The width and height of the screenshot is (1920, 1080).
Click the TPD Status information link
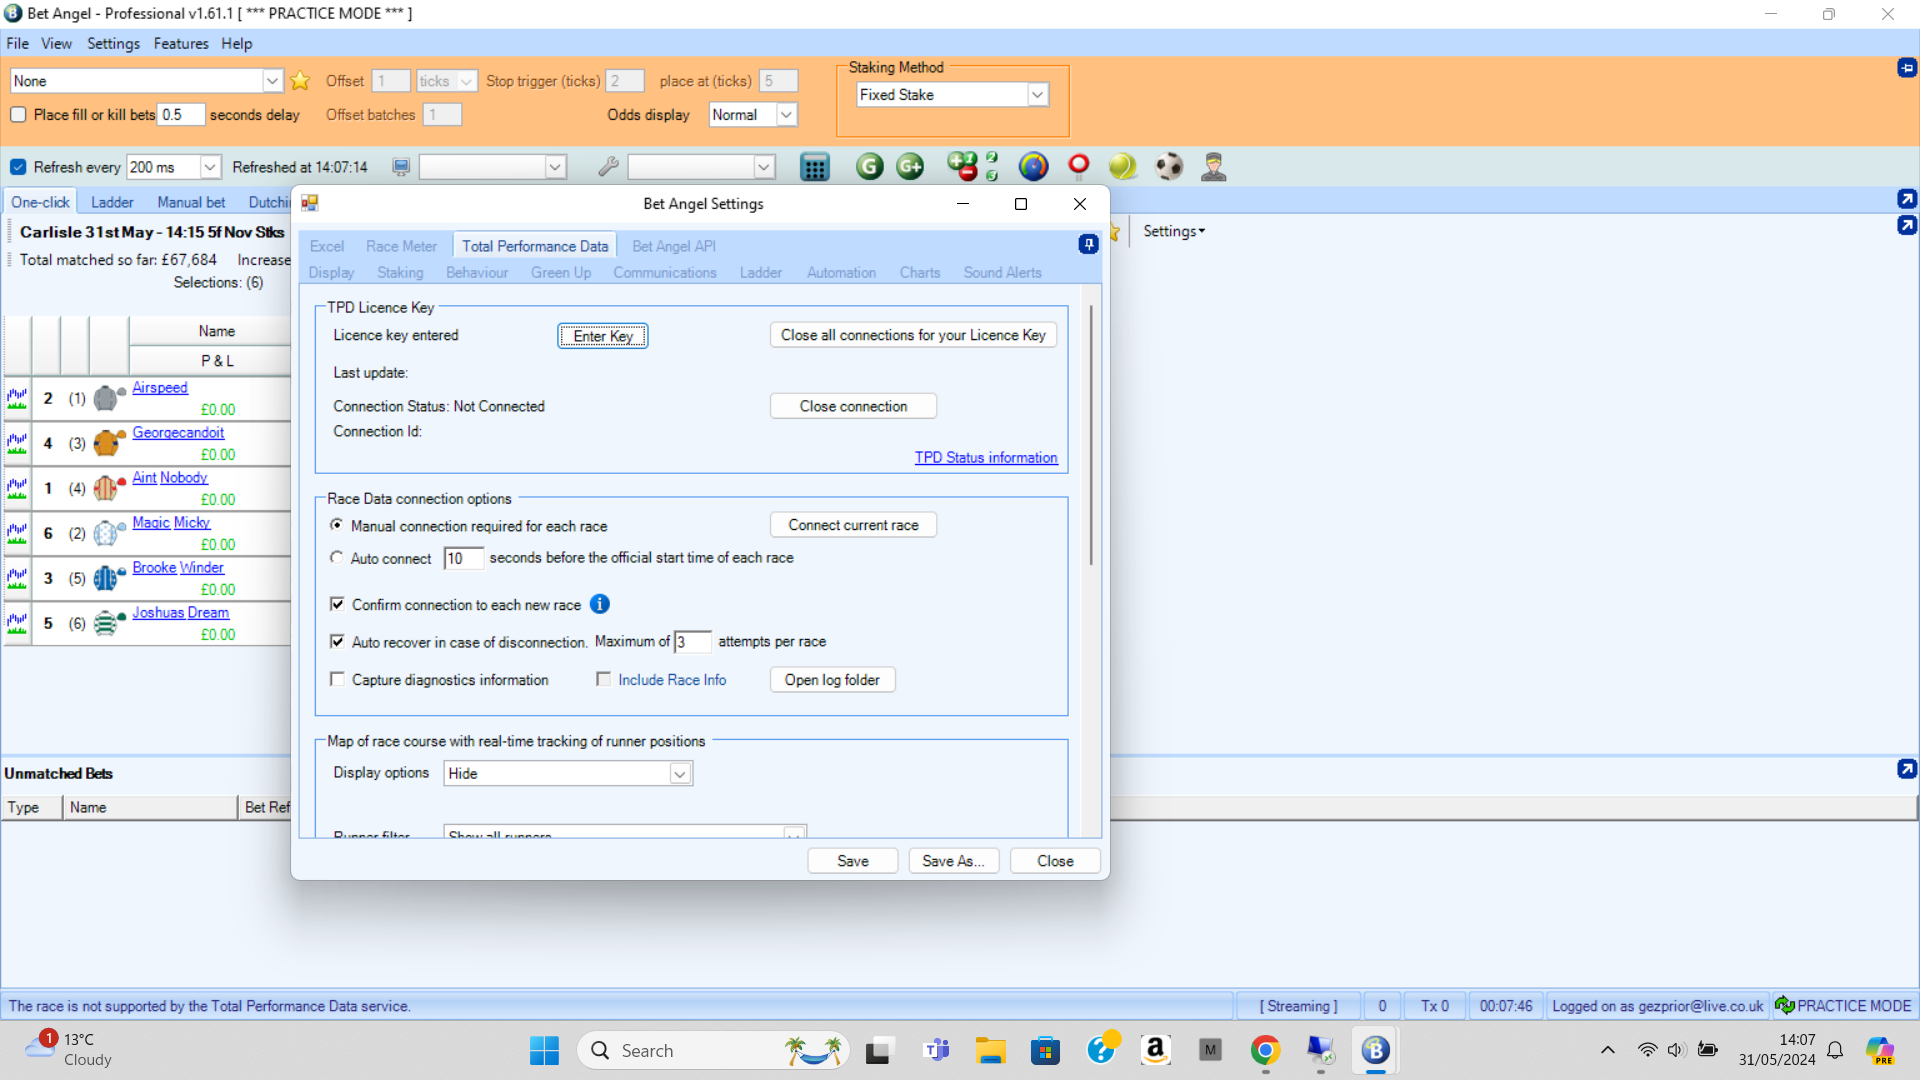(985, 458)
